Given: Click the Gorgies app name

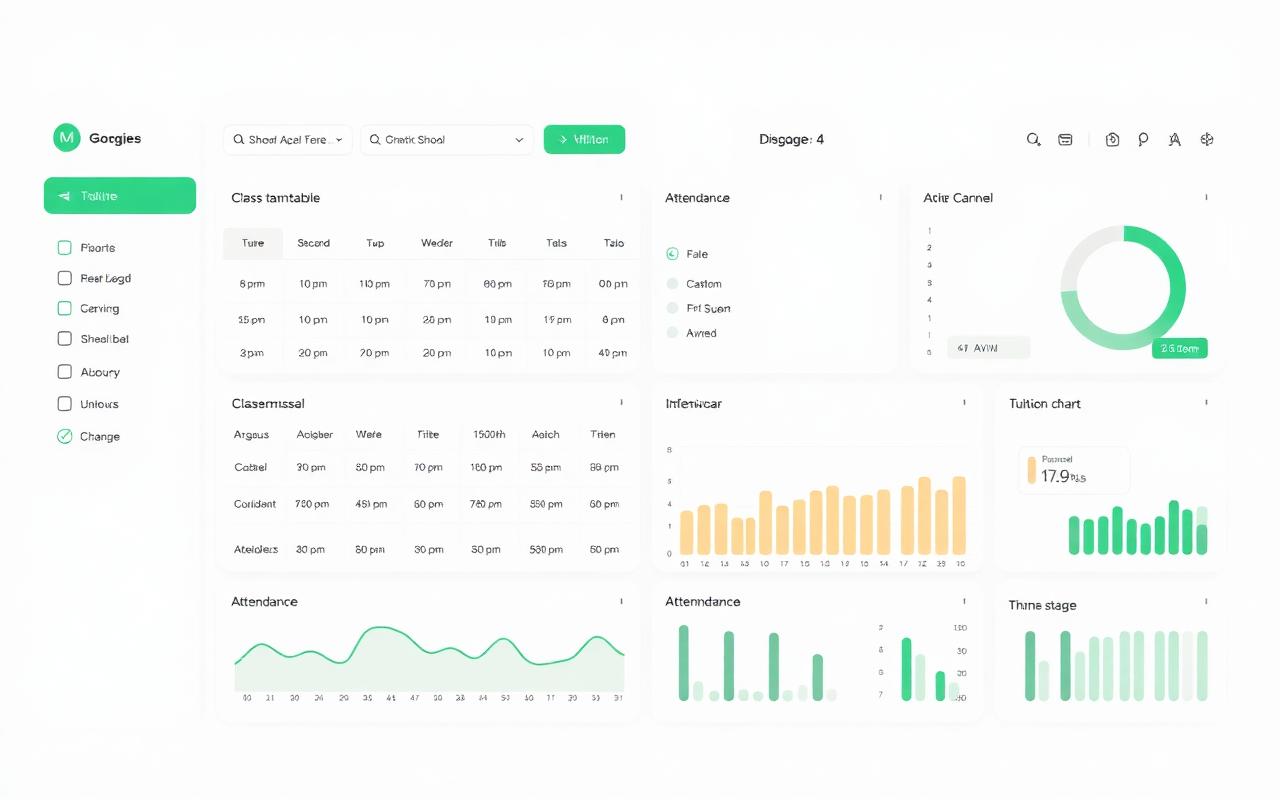Looking at the screenshot, I should tap(115, 139).
